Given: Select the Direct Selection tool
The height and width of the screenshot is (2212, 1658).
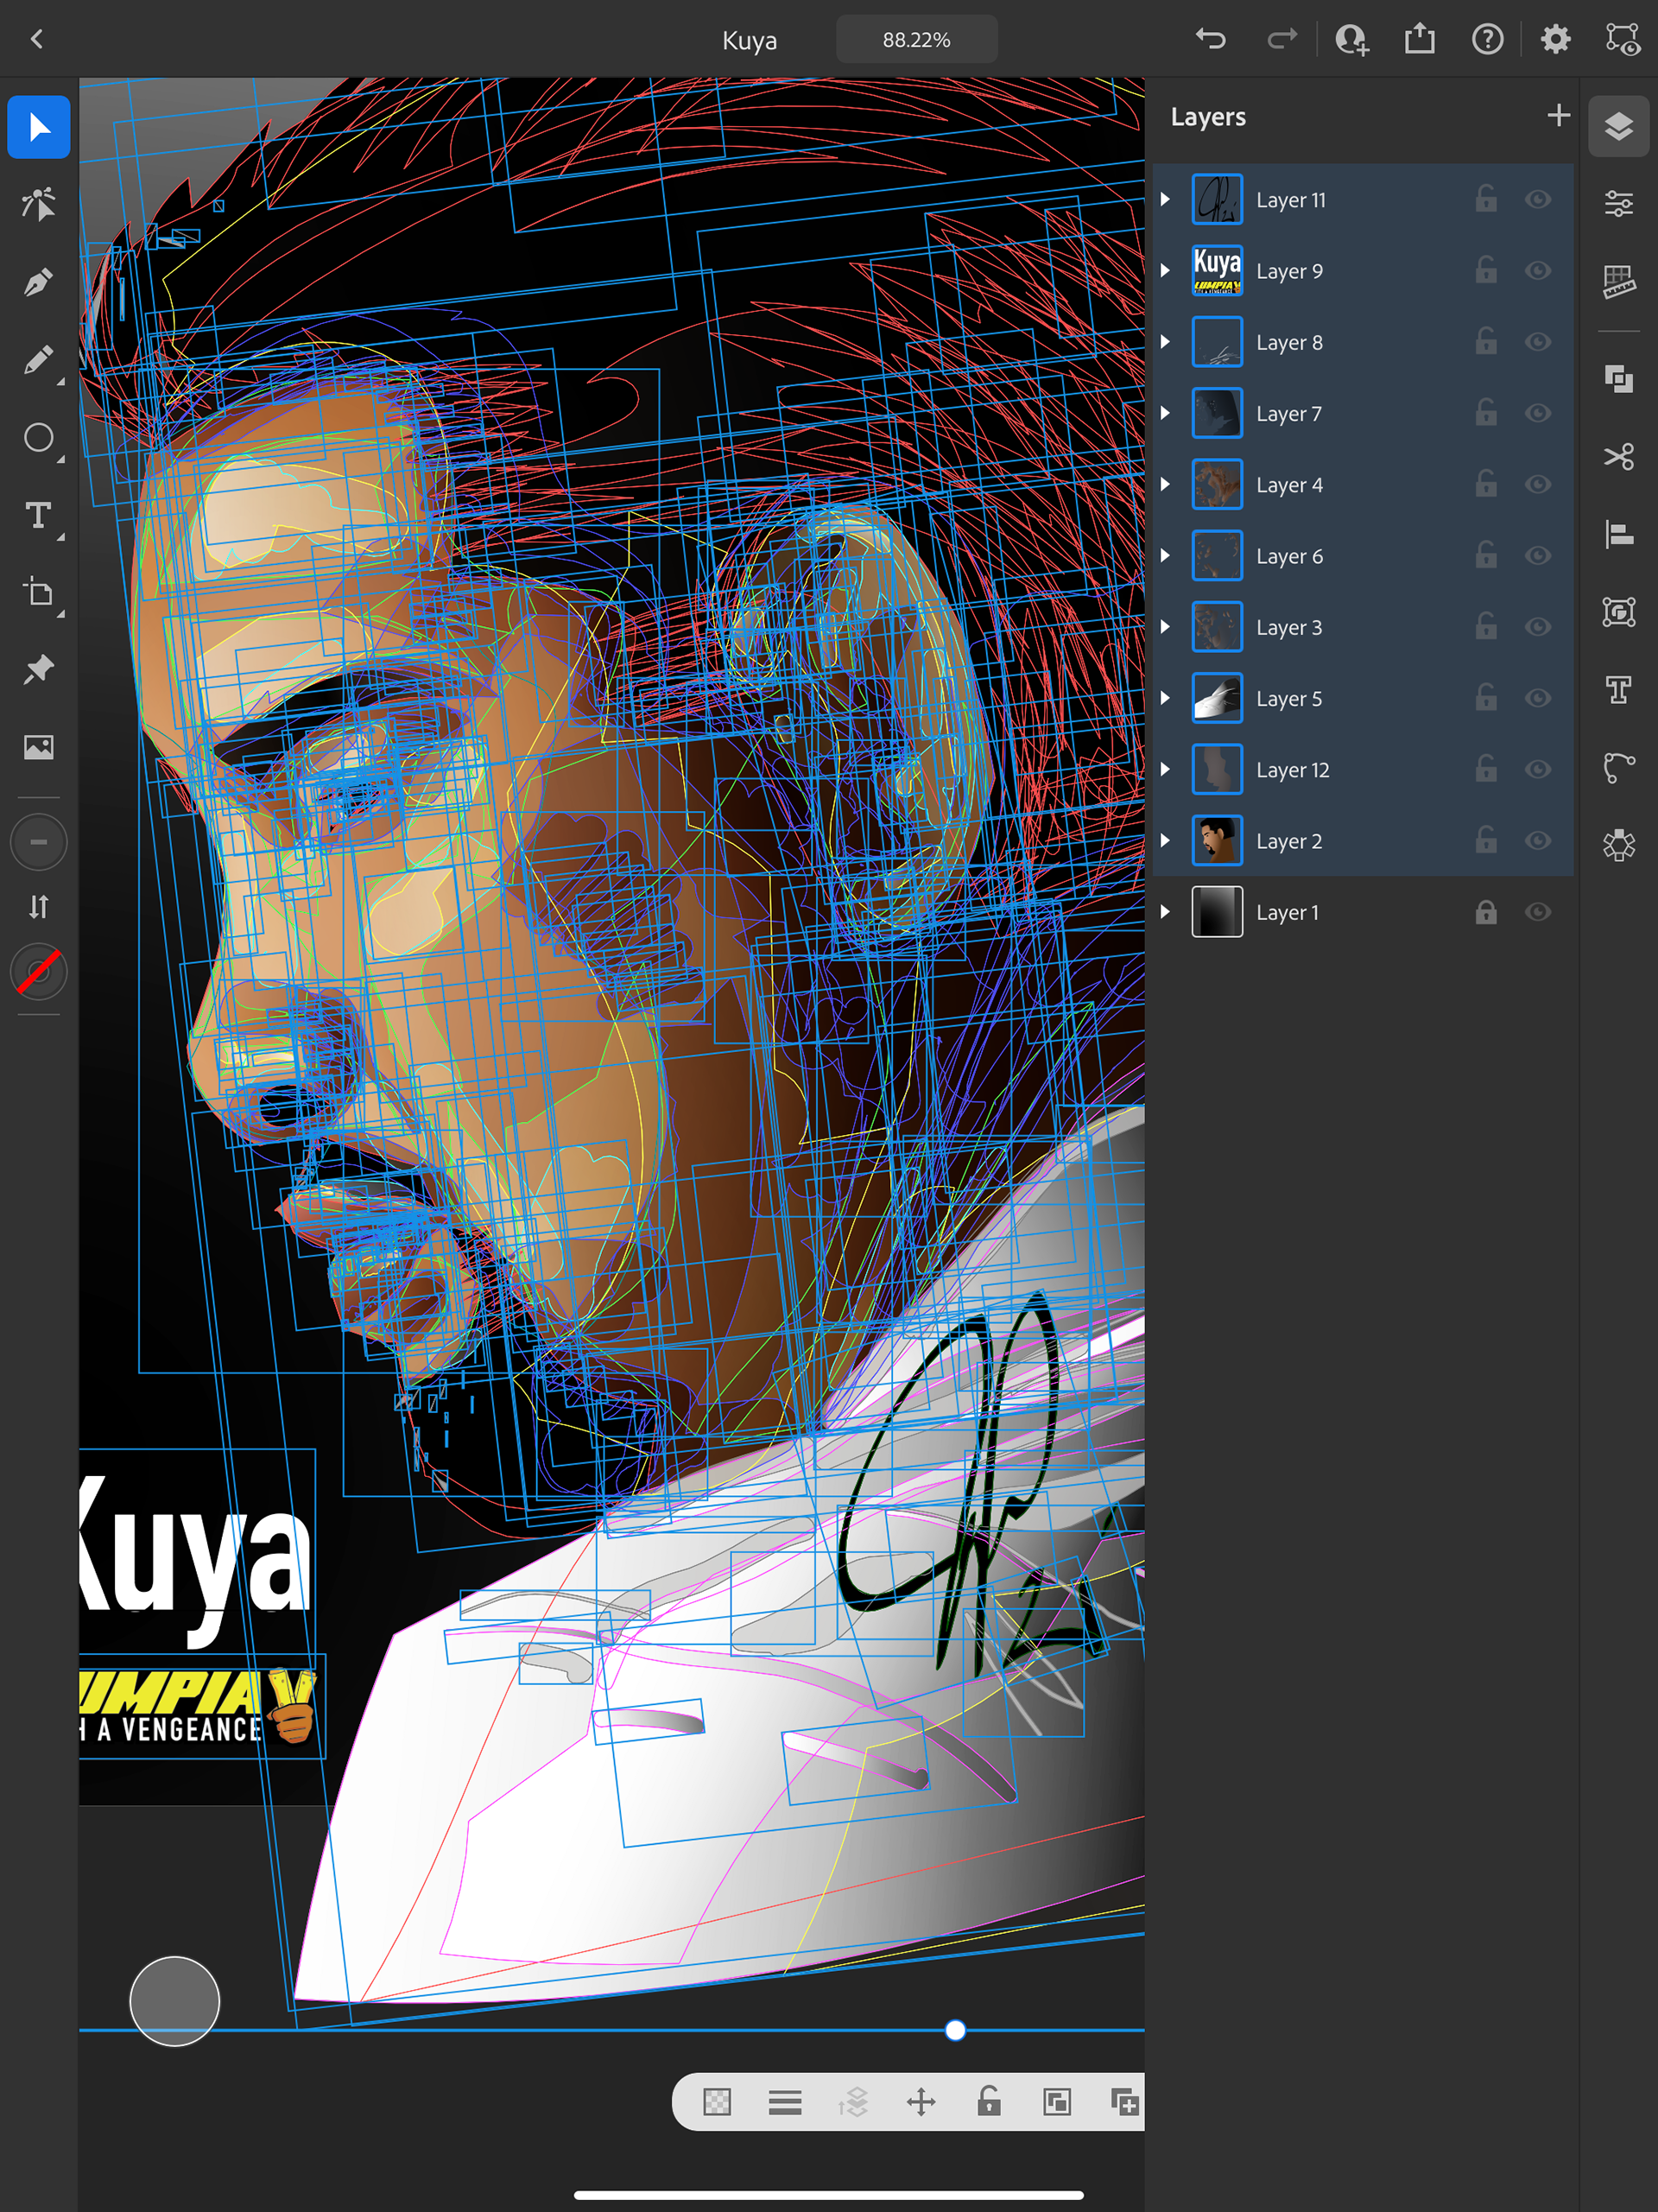Looking at the screenshot, I should click(x=39, y=204).
